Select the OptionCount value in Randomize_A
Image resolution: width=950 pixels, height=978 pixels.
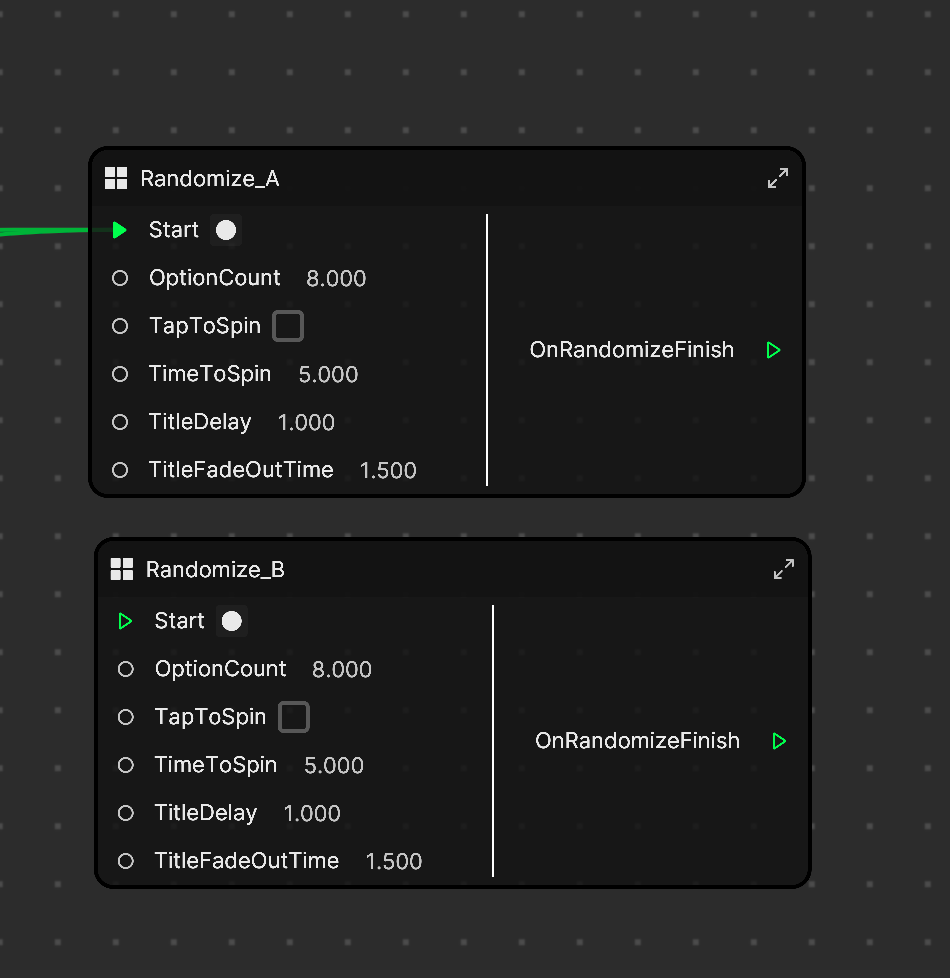coord(336,278)
